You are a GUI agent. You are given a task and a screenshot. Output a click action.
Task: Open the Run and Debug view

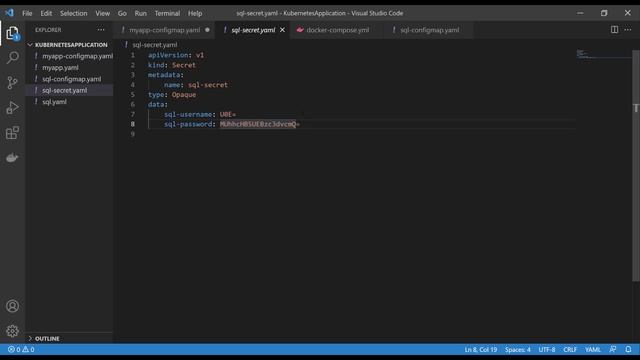tap(12, 108)
